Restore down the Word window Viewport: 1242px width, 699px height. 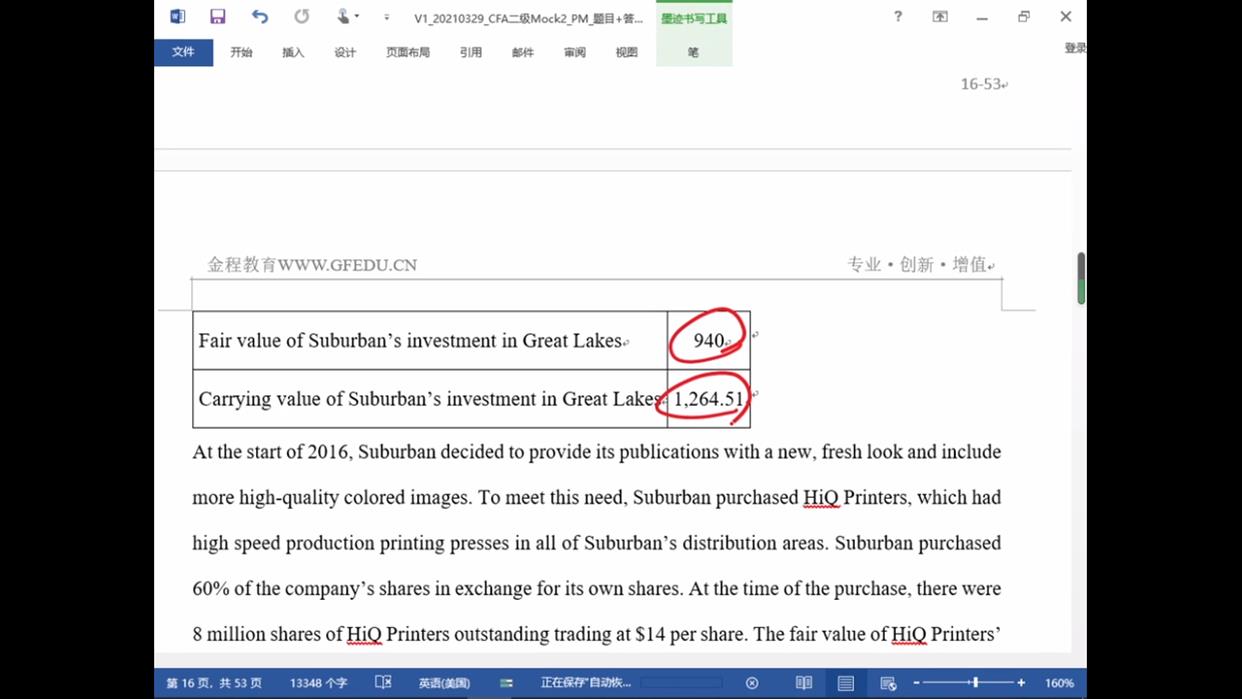1024,17
